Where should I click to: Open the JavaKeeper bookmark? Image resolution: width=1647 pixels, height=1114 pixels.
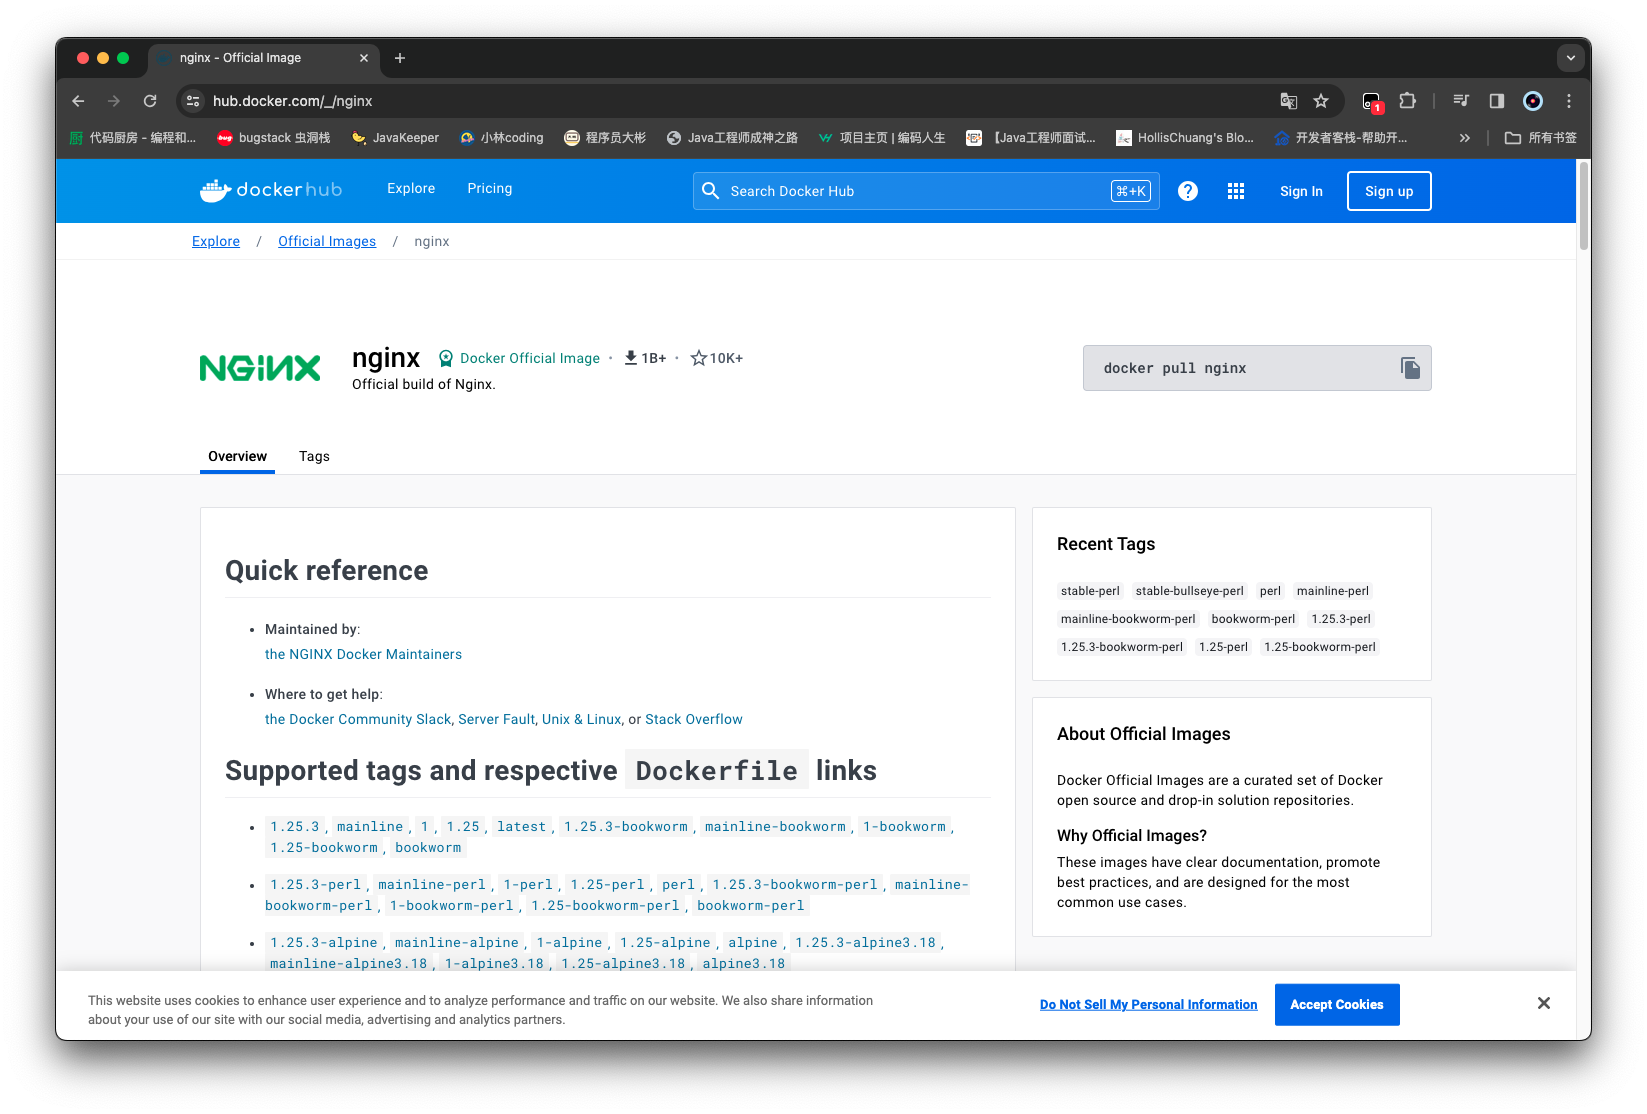click(x=395, y=138)
